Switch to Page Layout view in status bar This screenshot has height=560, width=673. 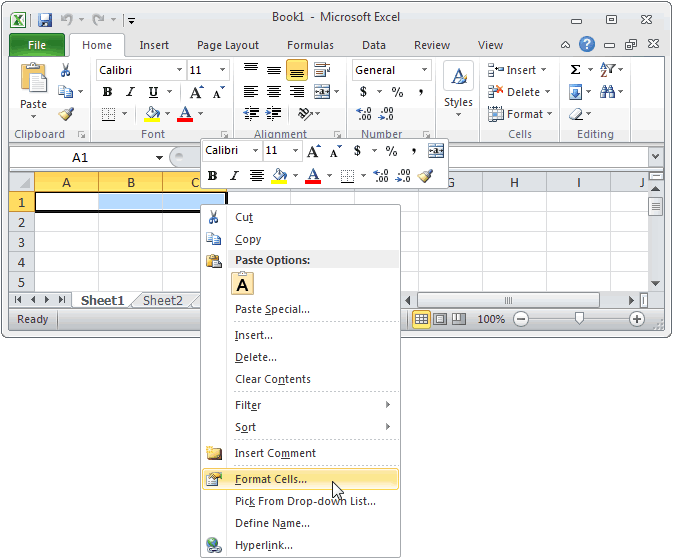point(440,319)
